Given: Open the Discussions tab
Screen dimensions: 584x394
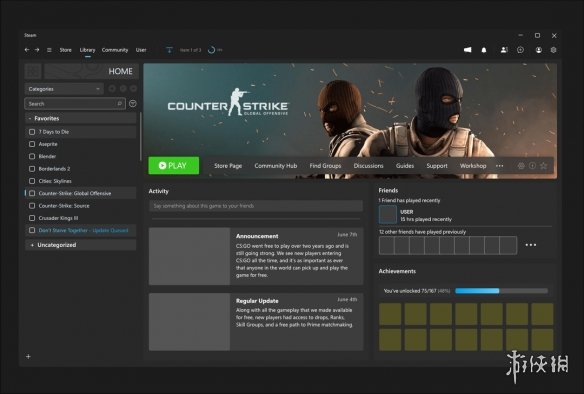Looking at the screenshot, I should (x=368, y=166).
